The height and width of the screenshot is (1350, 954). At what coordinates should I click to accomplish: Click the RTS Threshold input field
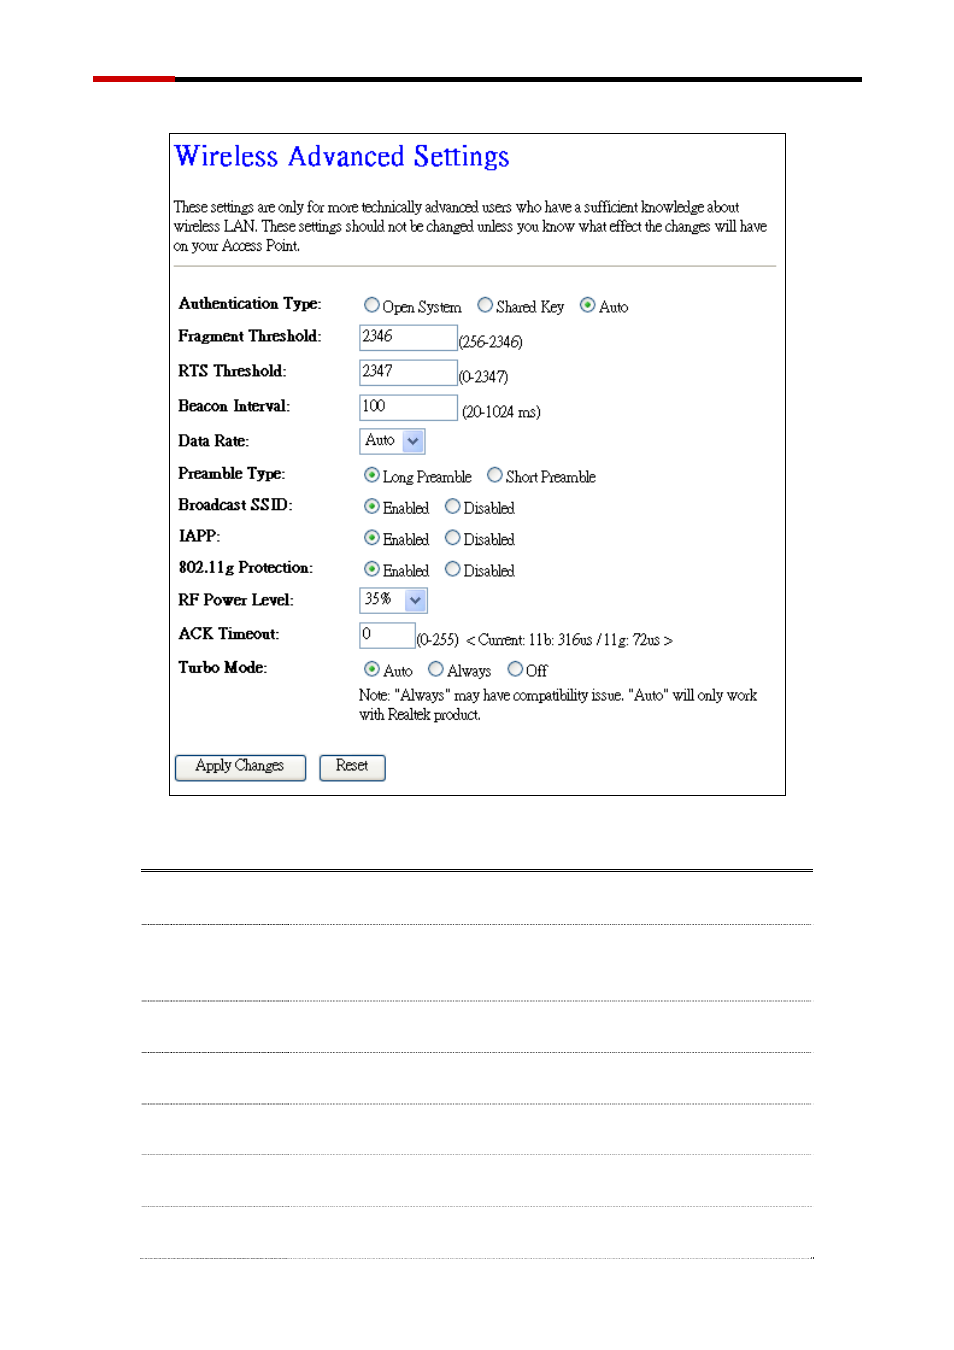(x=408, y=372)
